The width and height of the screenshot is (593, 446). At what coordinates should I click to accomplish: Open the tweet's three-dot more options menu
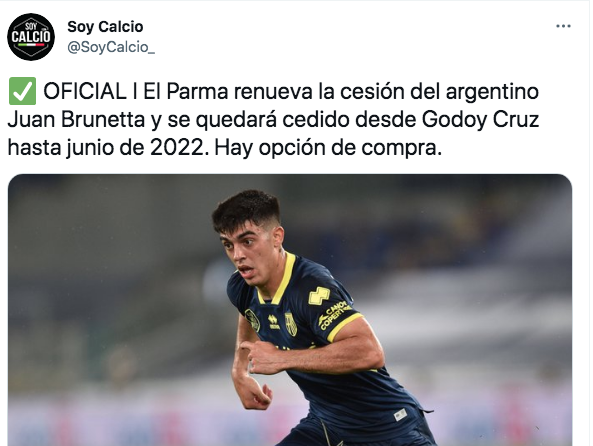coord(563,26)
